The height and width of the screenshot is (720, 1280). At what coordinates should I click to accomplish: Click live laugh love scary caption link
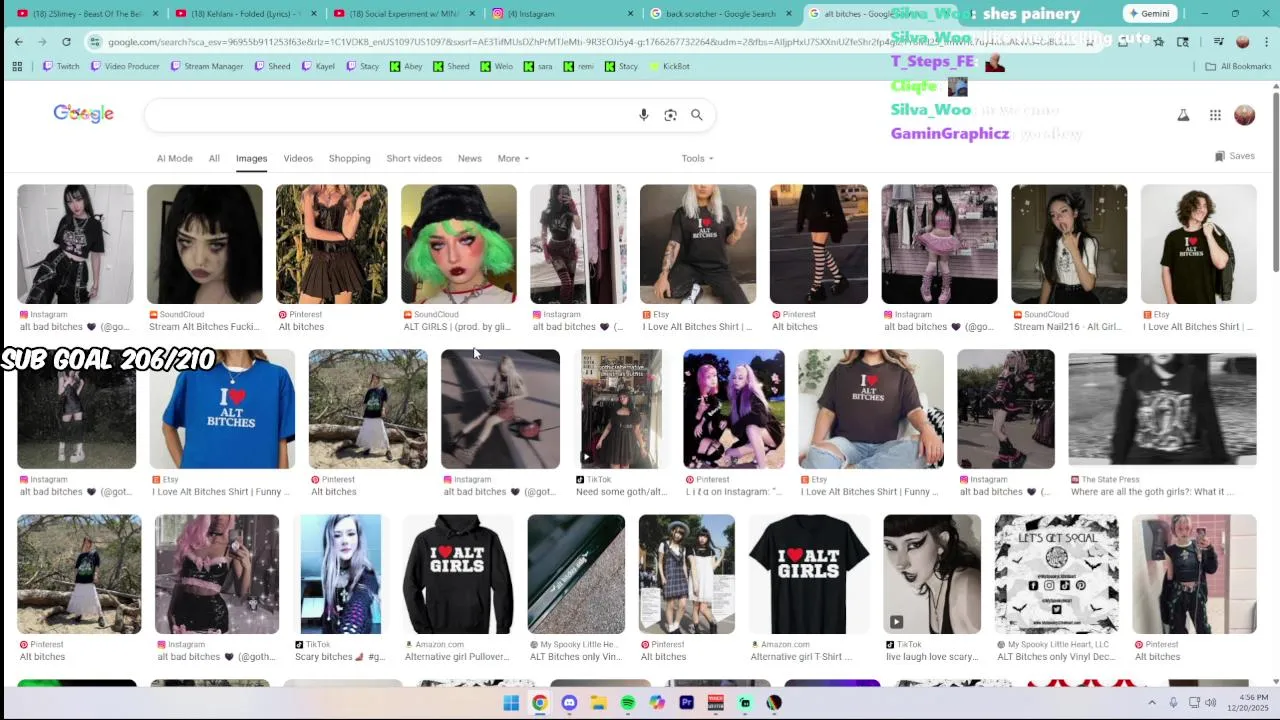tap(932, 657)
